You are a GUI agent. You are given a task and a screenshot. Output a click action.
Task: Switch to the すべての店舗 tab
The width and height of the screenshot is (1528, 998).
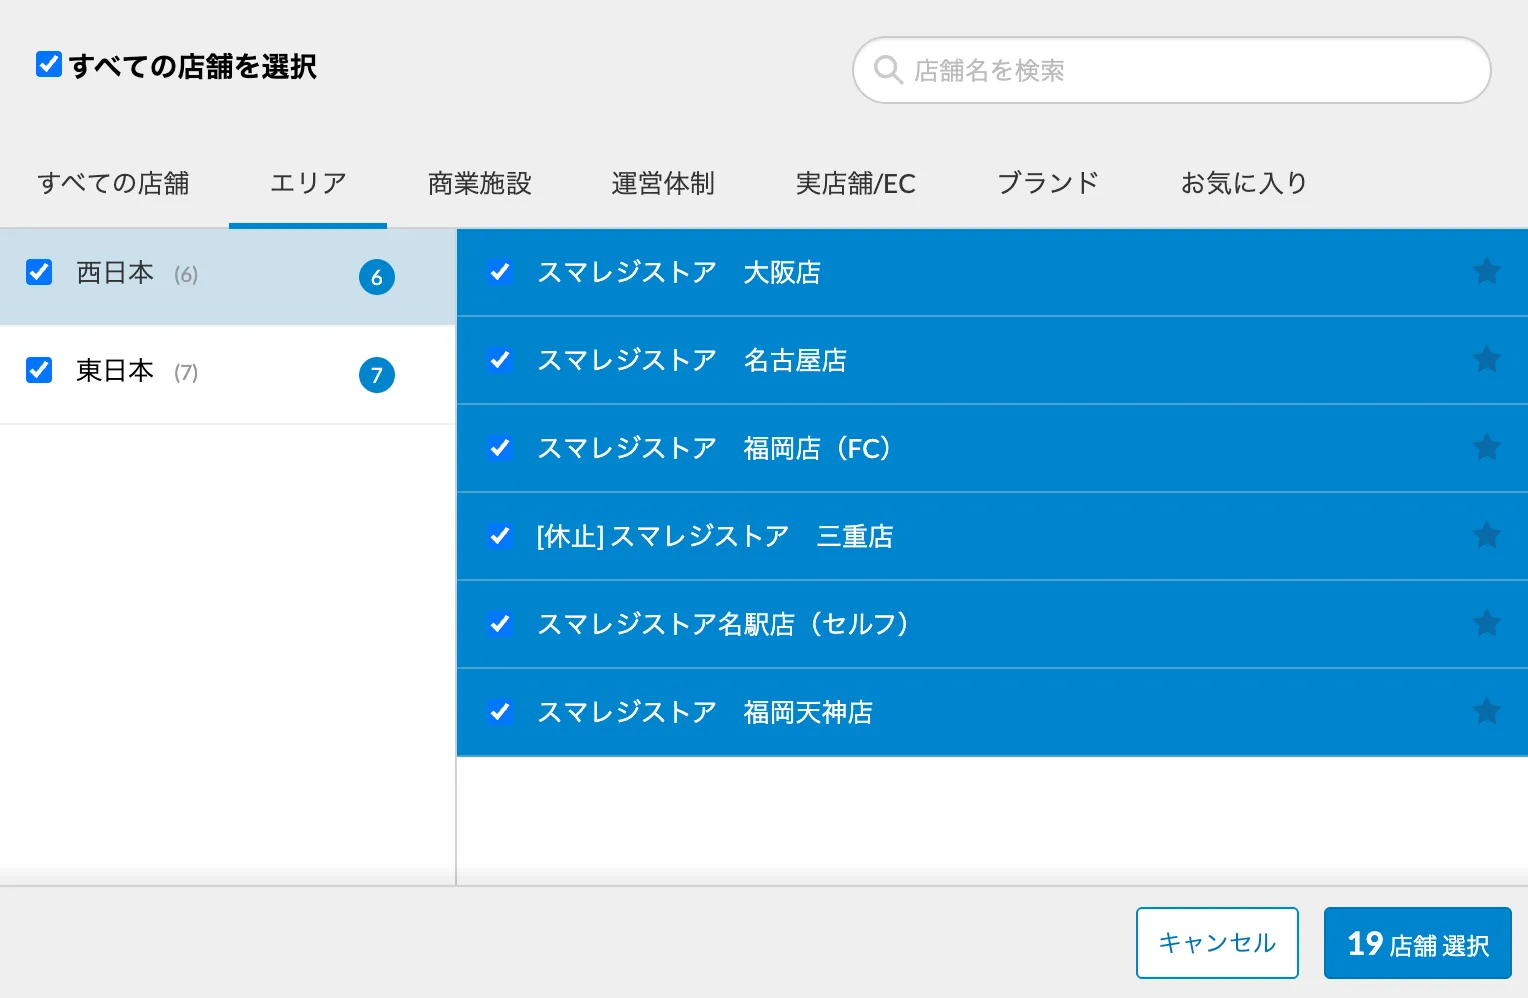tap(113, 183)
